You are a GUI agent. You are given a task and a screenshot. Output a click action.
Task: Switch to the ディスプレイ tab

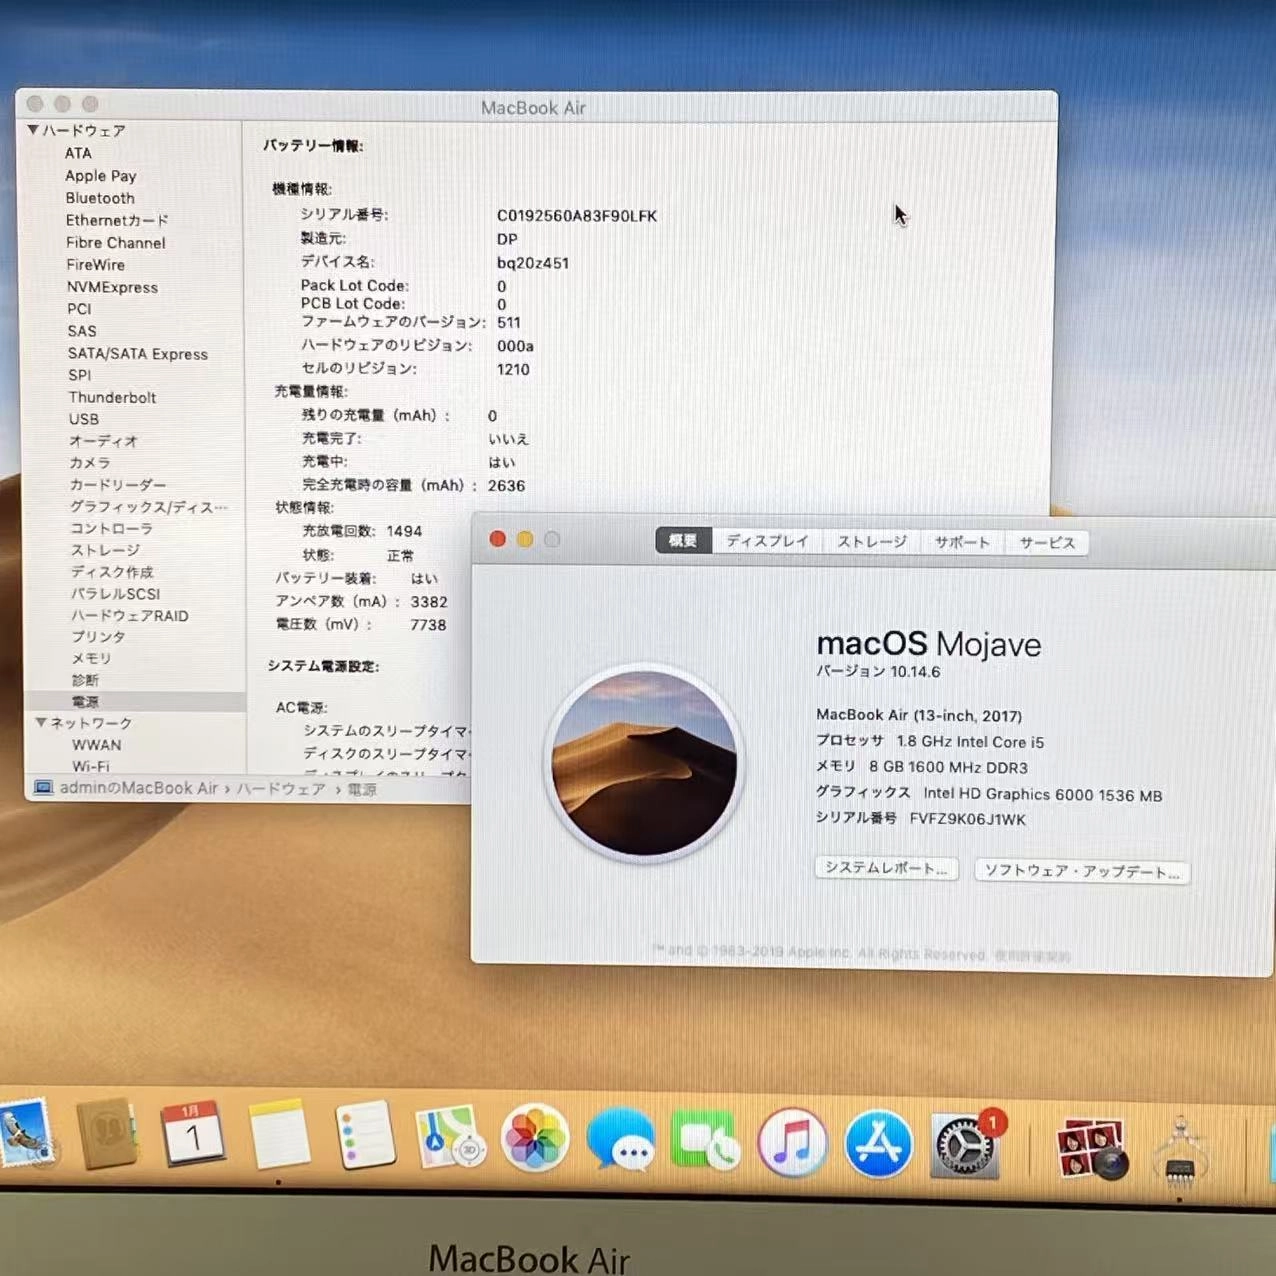coord(767,541)
